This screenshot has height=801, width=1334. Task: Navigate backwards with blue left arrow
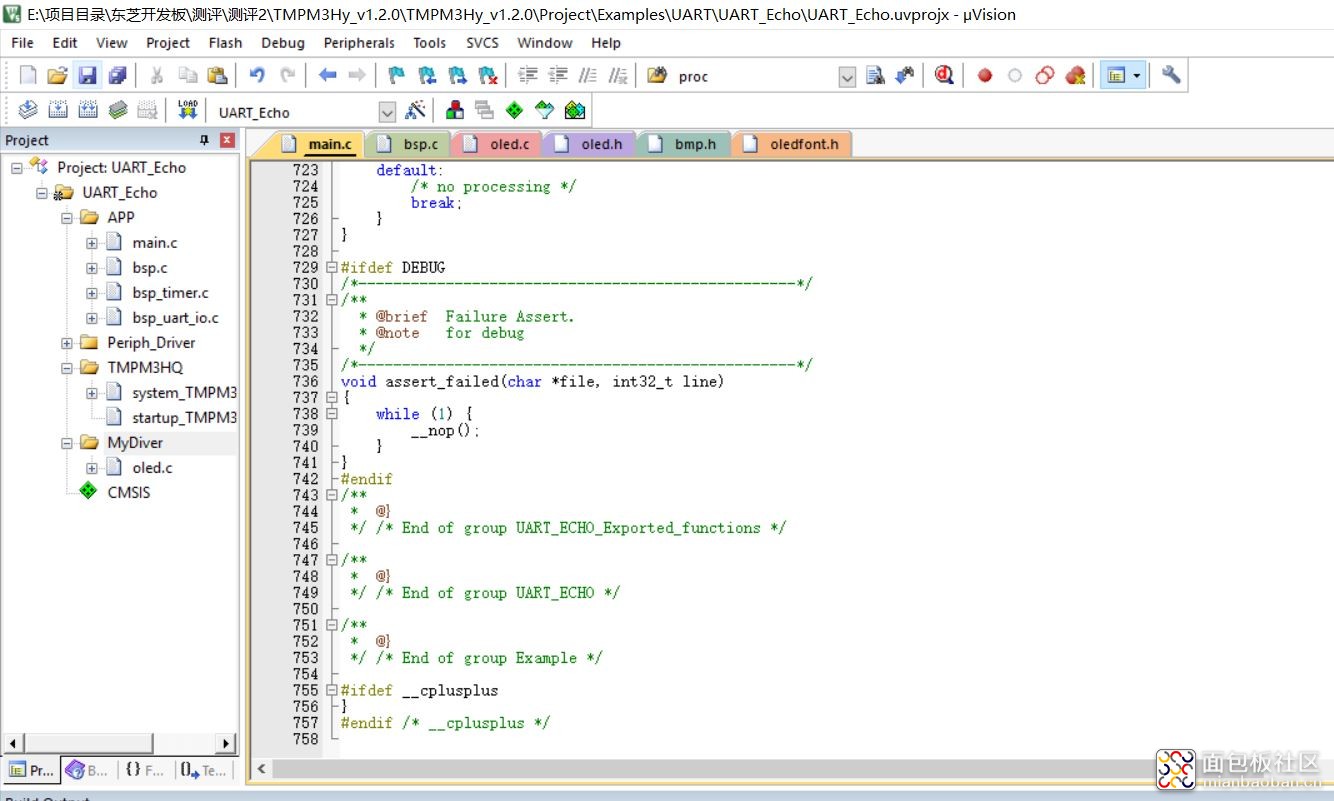point(327,76)
